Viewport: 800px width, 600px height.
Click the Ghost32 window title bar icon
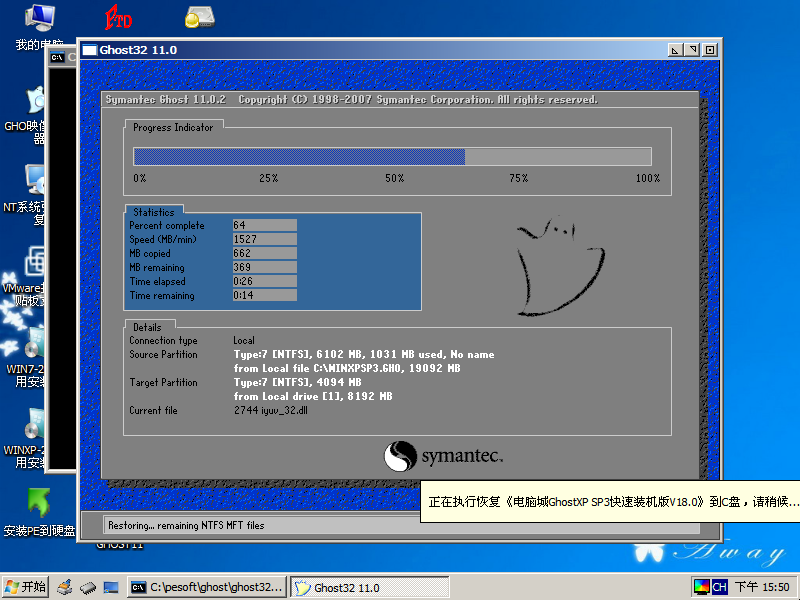click(x=89, y=50)
